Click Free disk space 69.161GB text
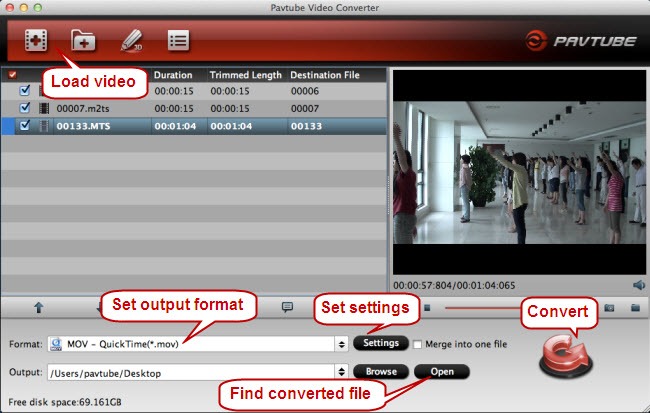 [65, 402]
